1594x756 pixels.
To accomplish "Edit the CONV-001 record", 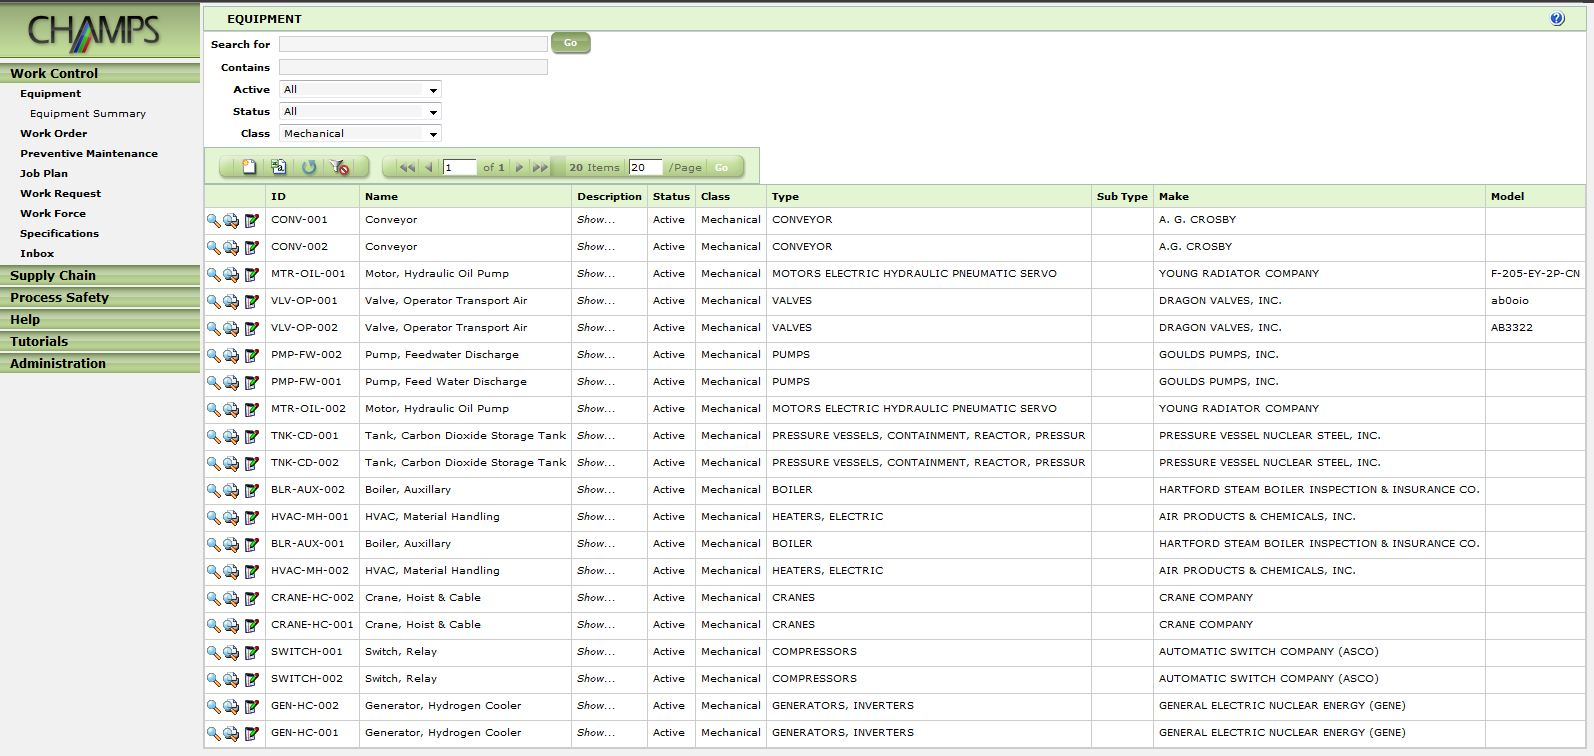I will 251,220.
